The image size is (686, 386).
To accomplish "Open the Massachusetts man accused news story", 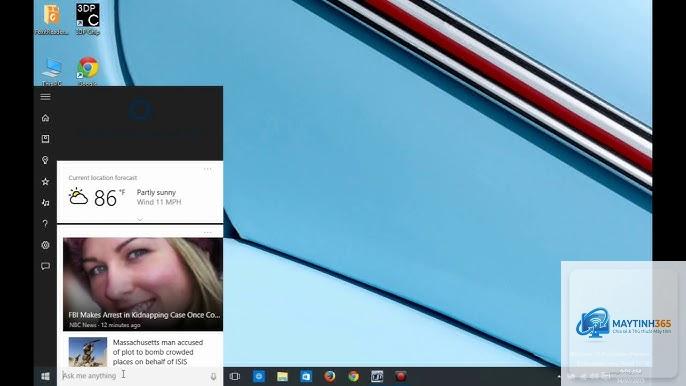I will click(x=158, y=352).
